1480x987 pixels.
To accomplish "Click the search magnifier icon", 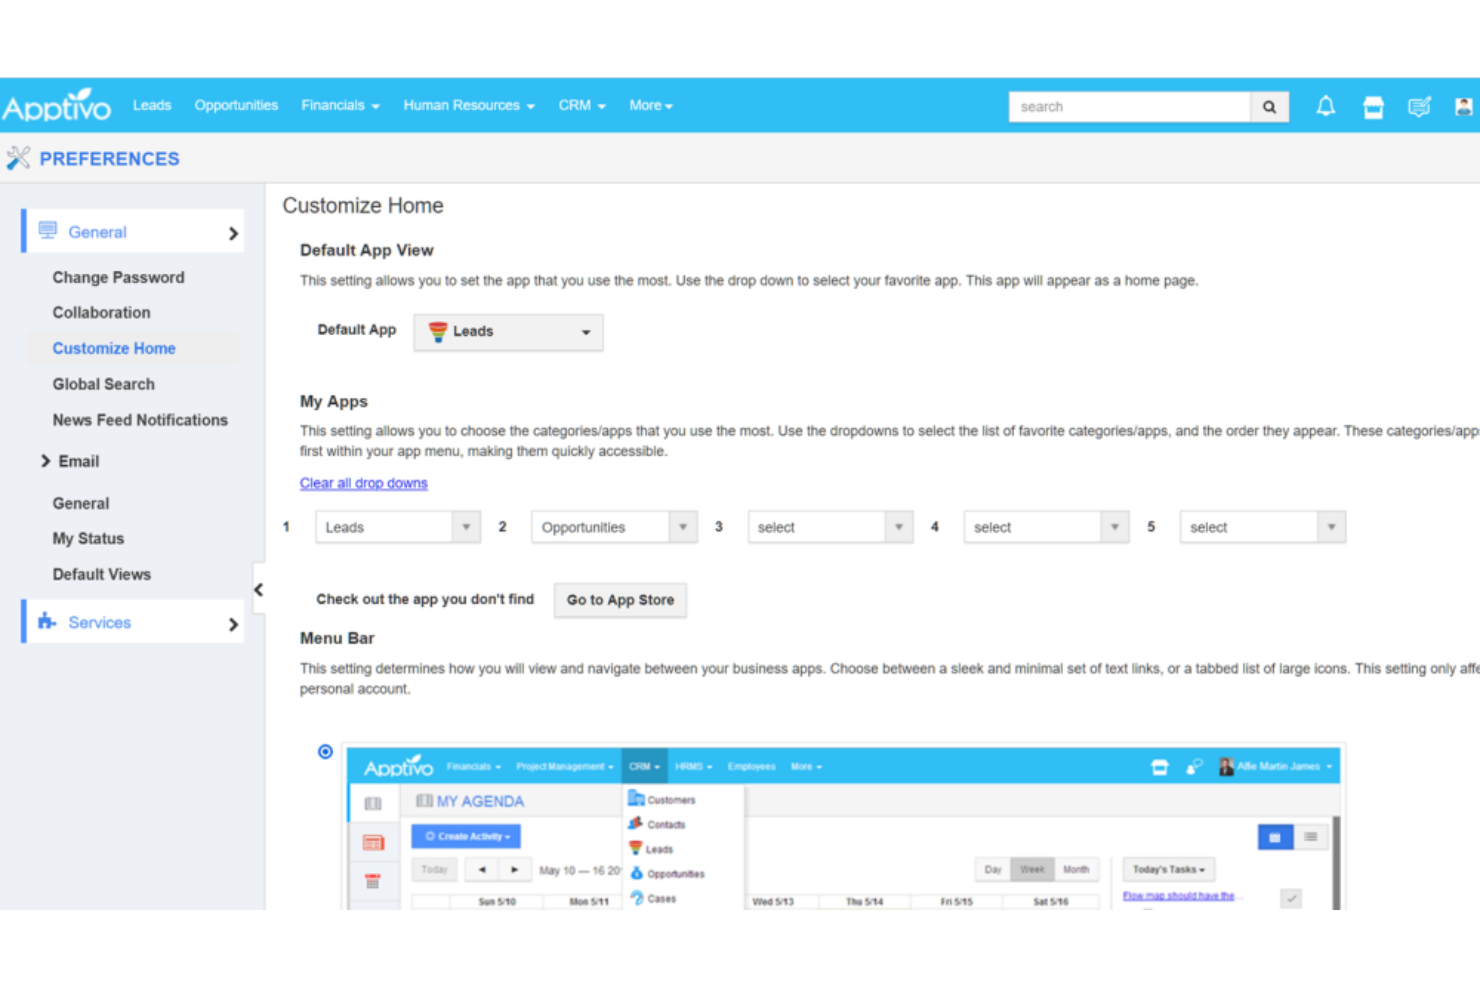I will (x=1268, y=106).
